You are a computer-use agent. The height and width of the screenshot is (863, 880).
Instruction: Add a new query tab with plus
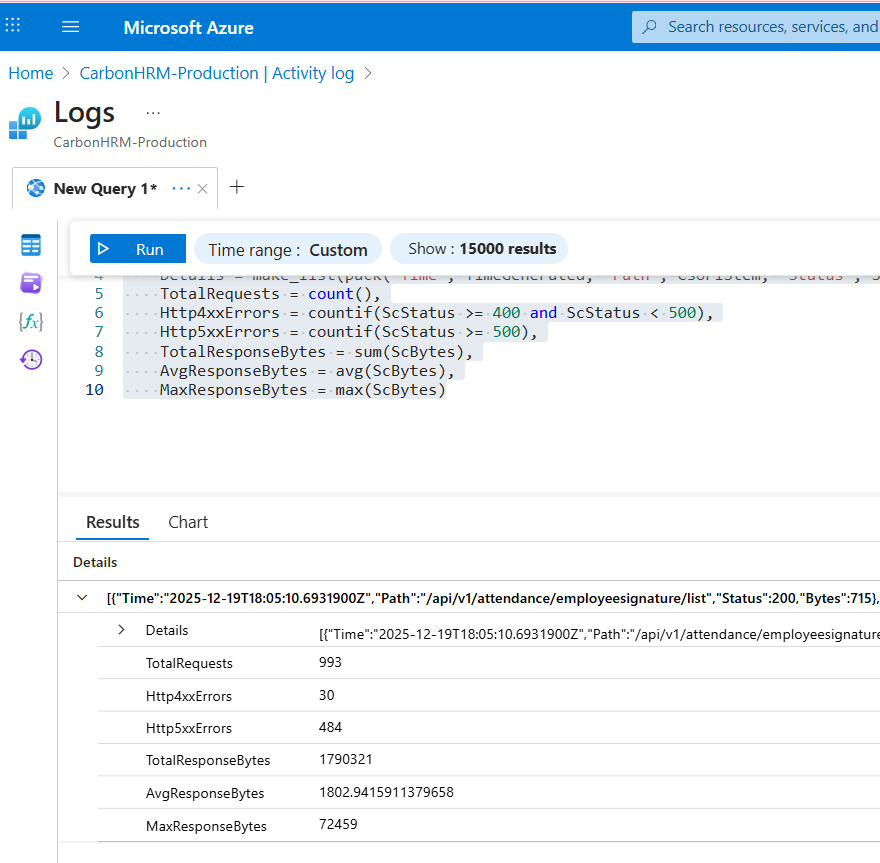[237, 187]
